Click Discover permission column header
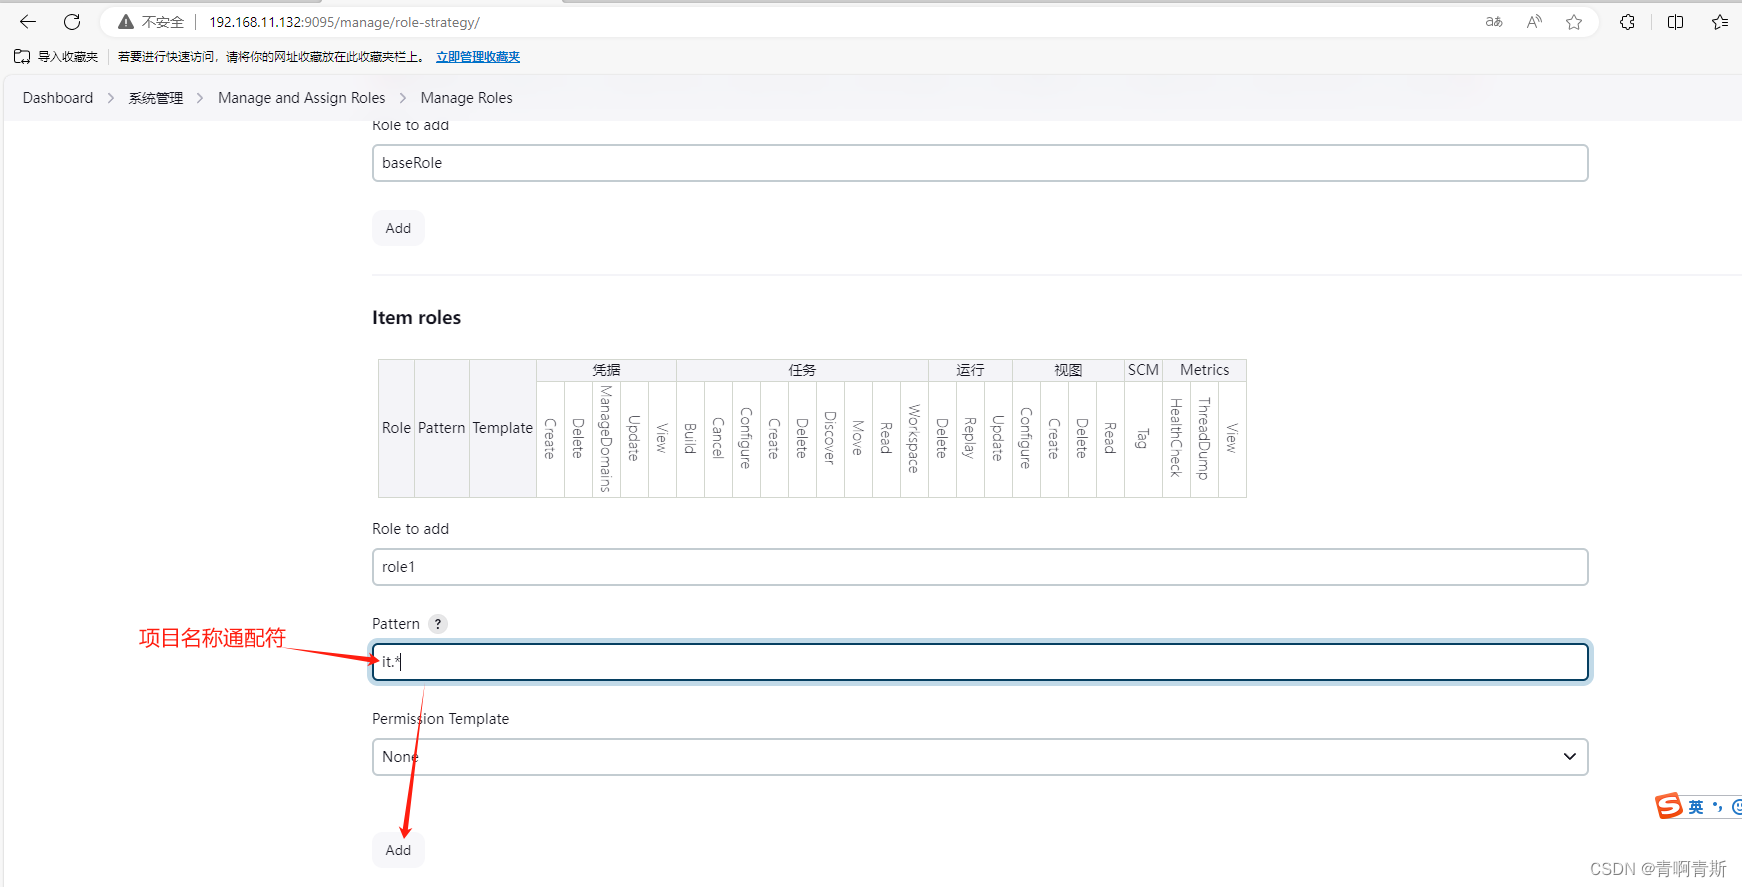This screenshot has width=1742, height=887. [x=830, y=439]
